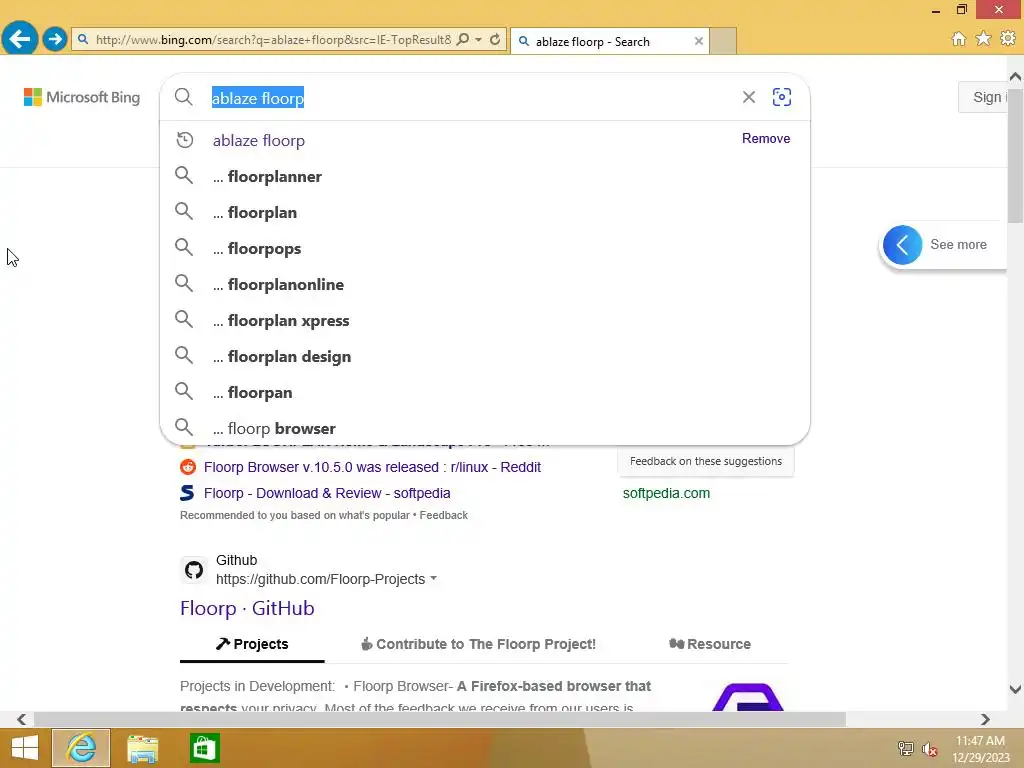Click the Microsoft Bing logo

pyautogui.click(x=82, y=97)
